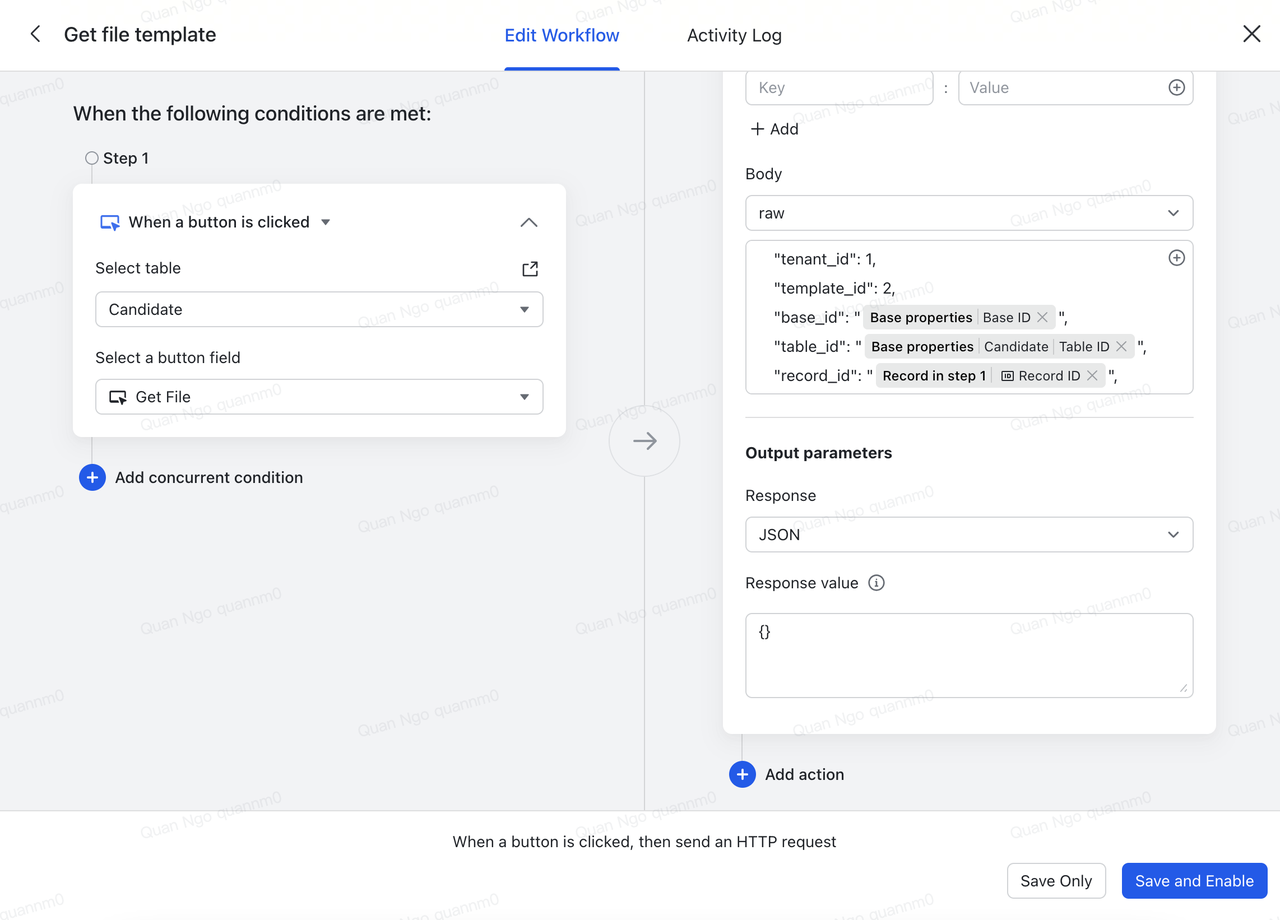1280x920 pixels.
Task: Remove the Table ID variable tag
Action: [x=1121, y=346]
